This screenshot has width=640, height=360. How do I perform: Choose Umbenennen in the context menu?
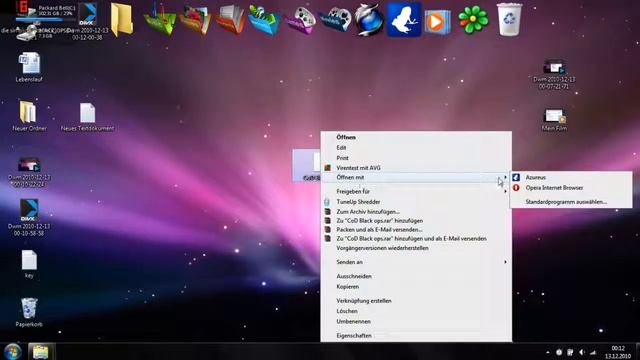pos(416,321)
